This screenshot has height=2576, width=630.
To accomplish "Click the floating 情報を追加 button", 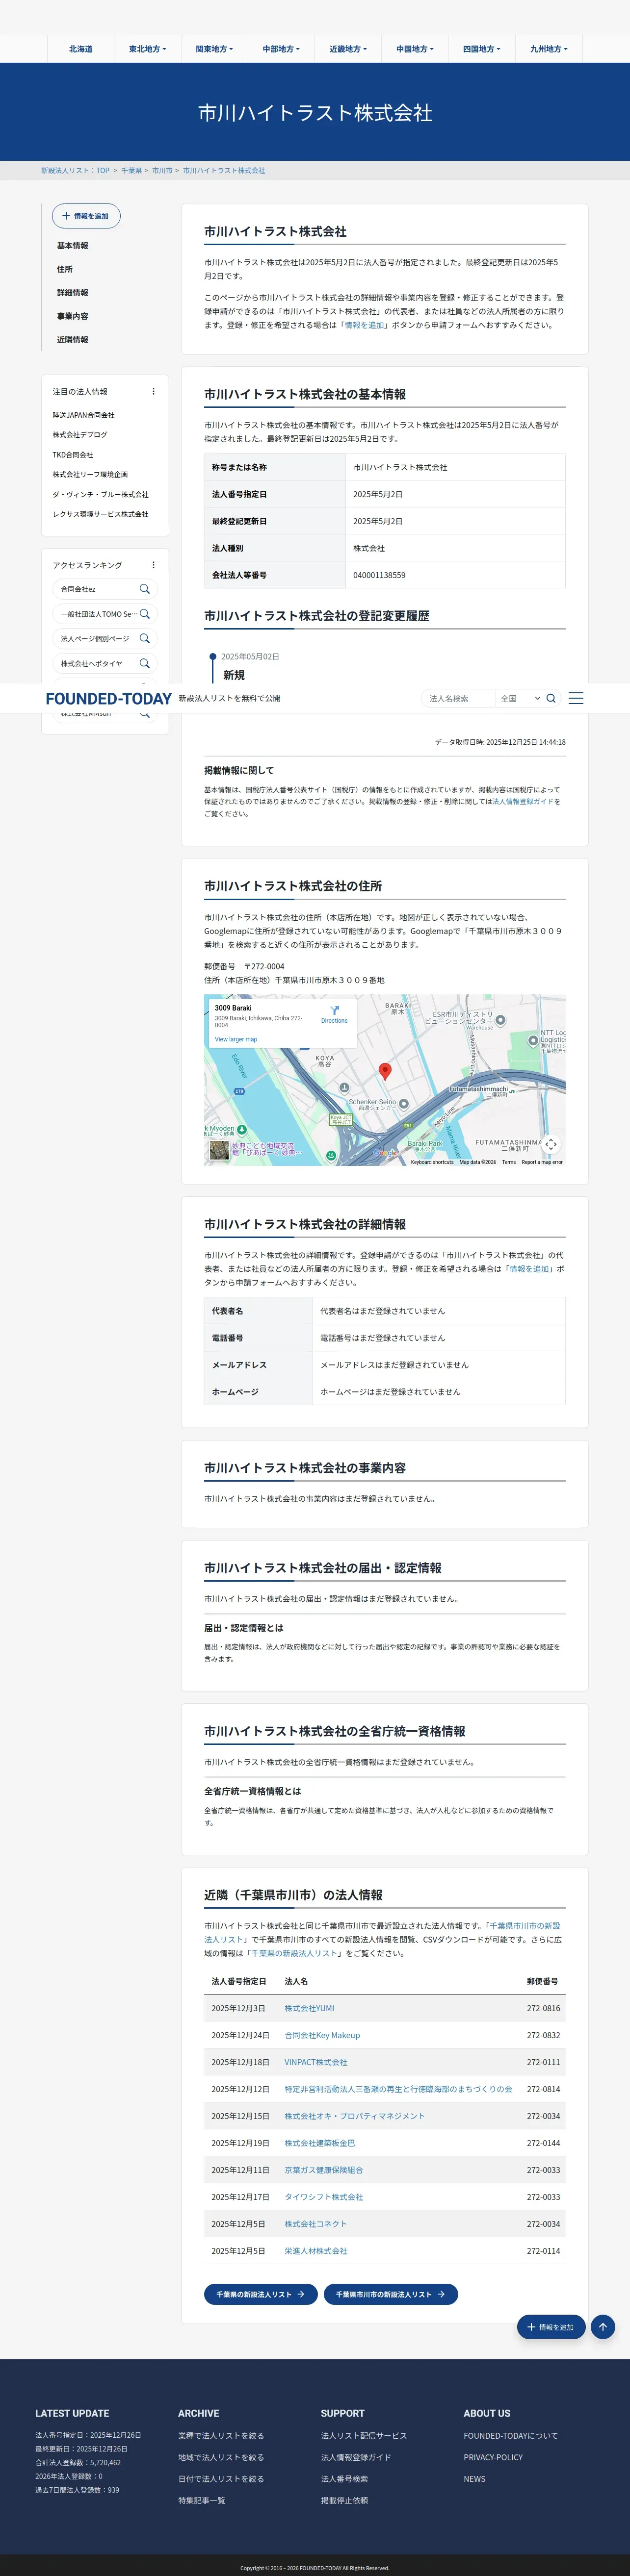I will [551, 2327].
